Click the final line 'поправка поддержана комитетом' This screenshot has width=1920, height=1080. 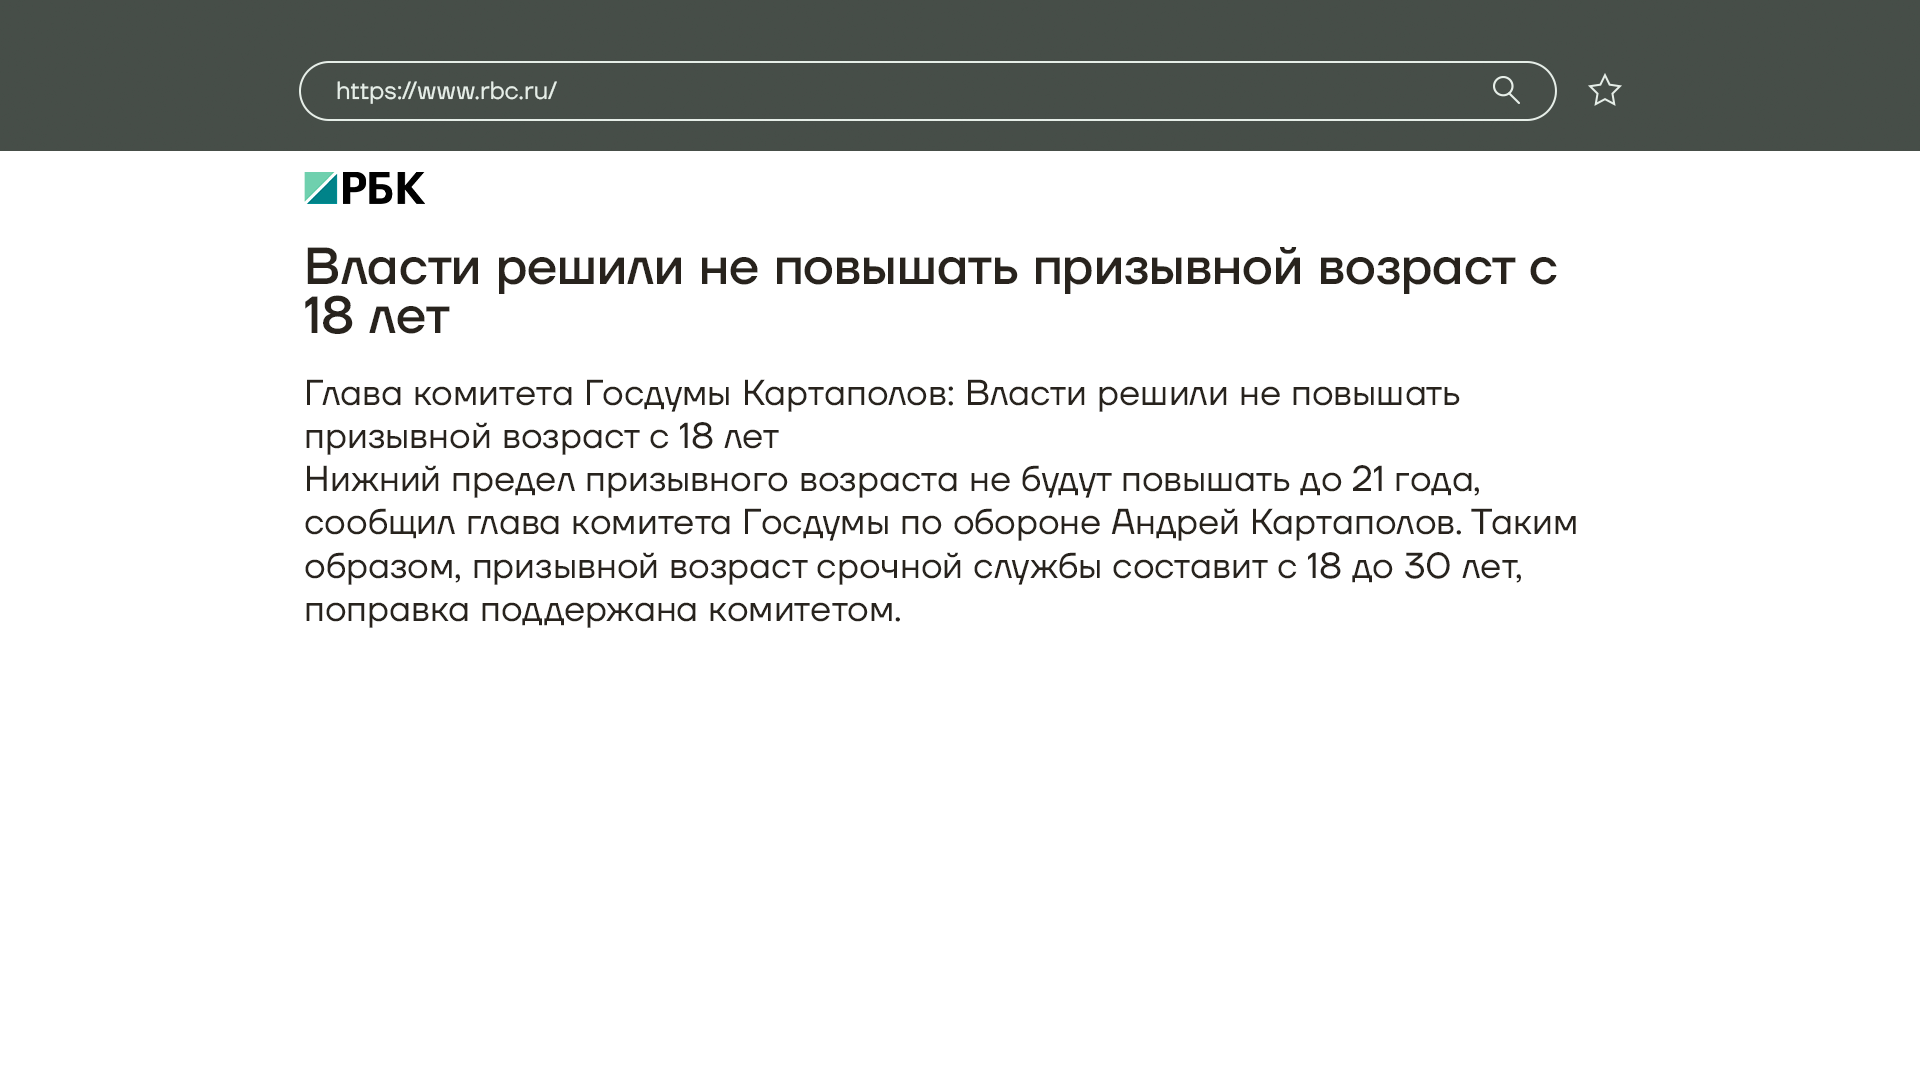(x=602, y=610)
